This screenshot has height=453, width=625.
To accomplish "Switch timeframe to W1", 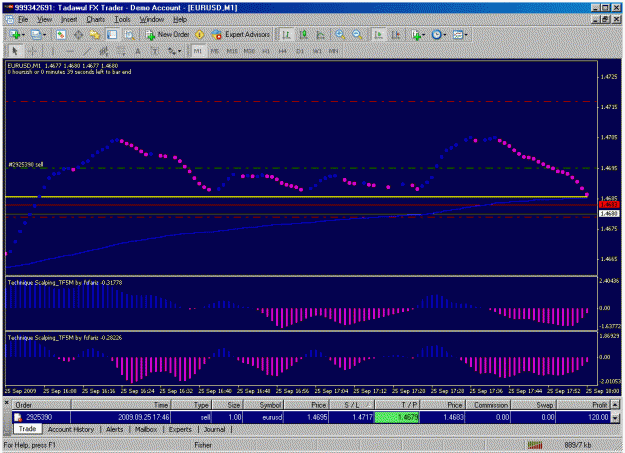I will click(317, 51).
